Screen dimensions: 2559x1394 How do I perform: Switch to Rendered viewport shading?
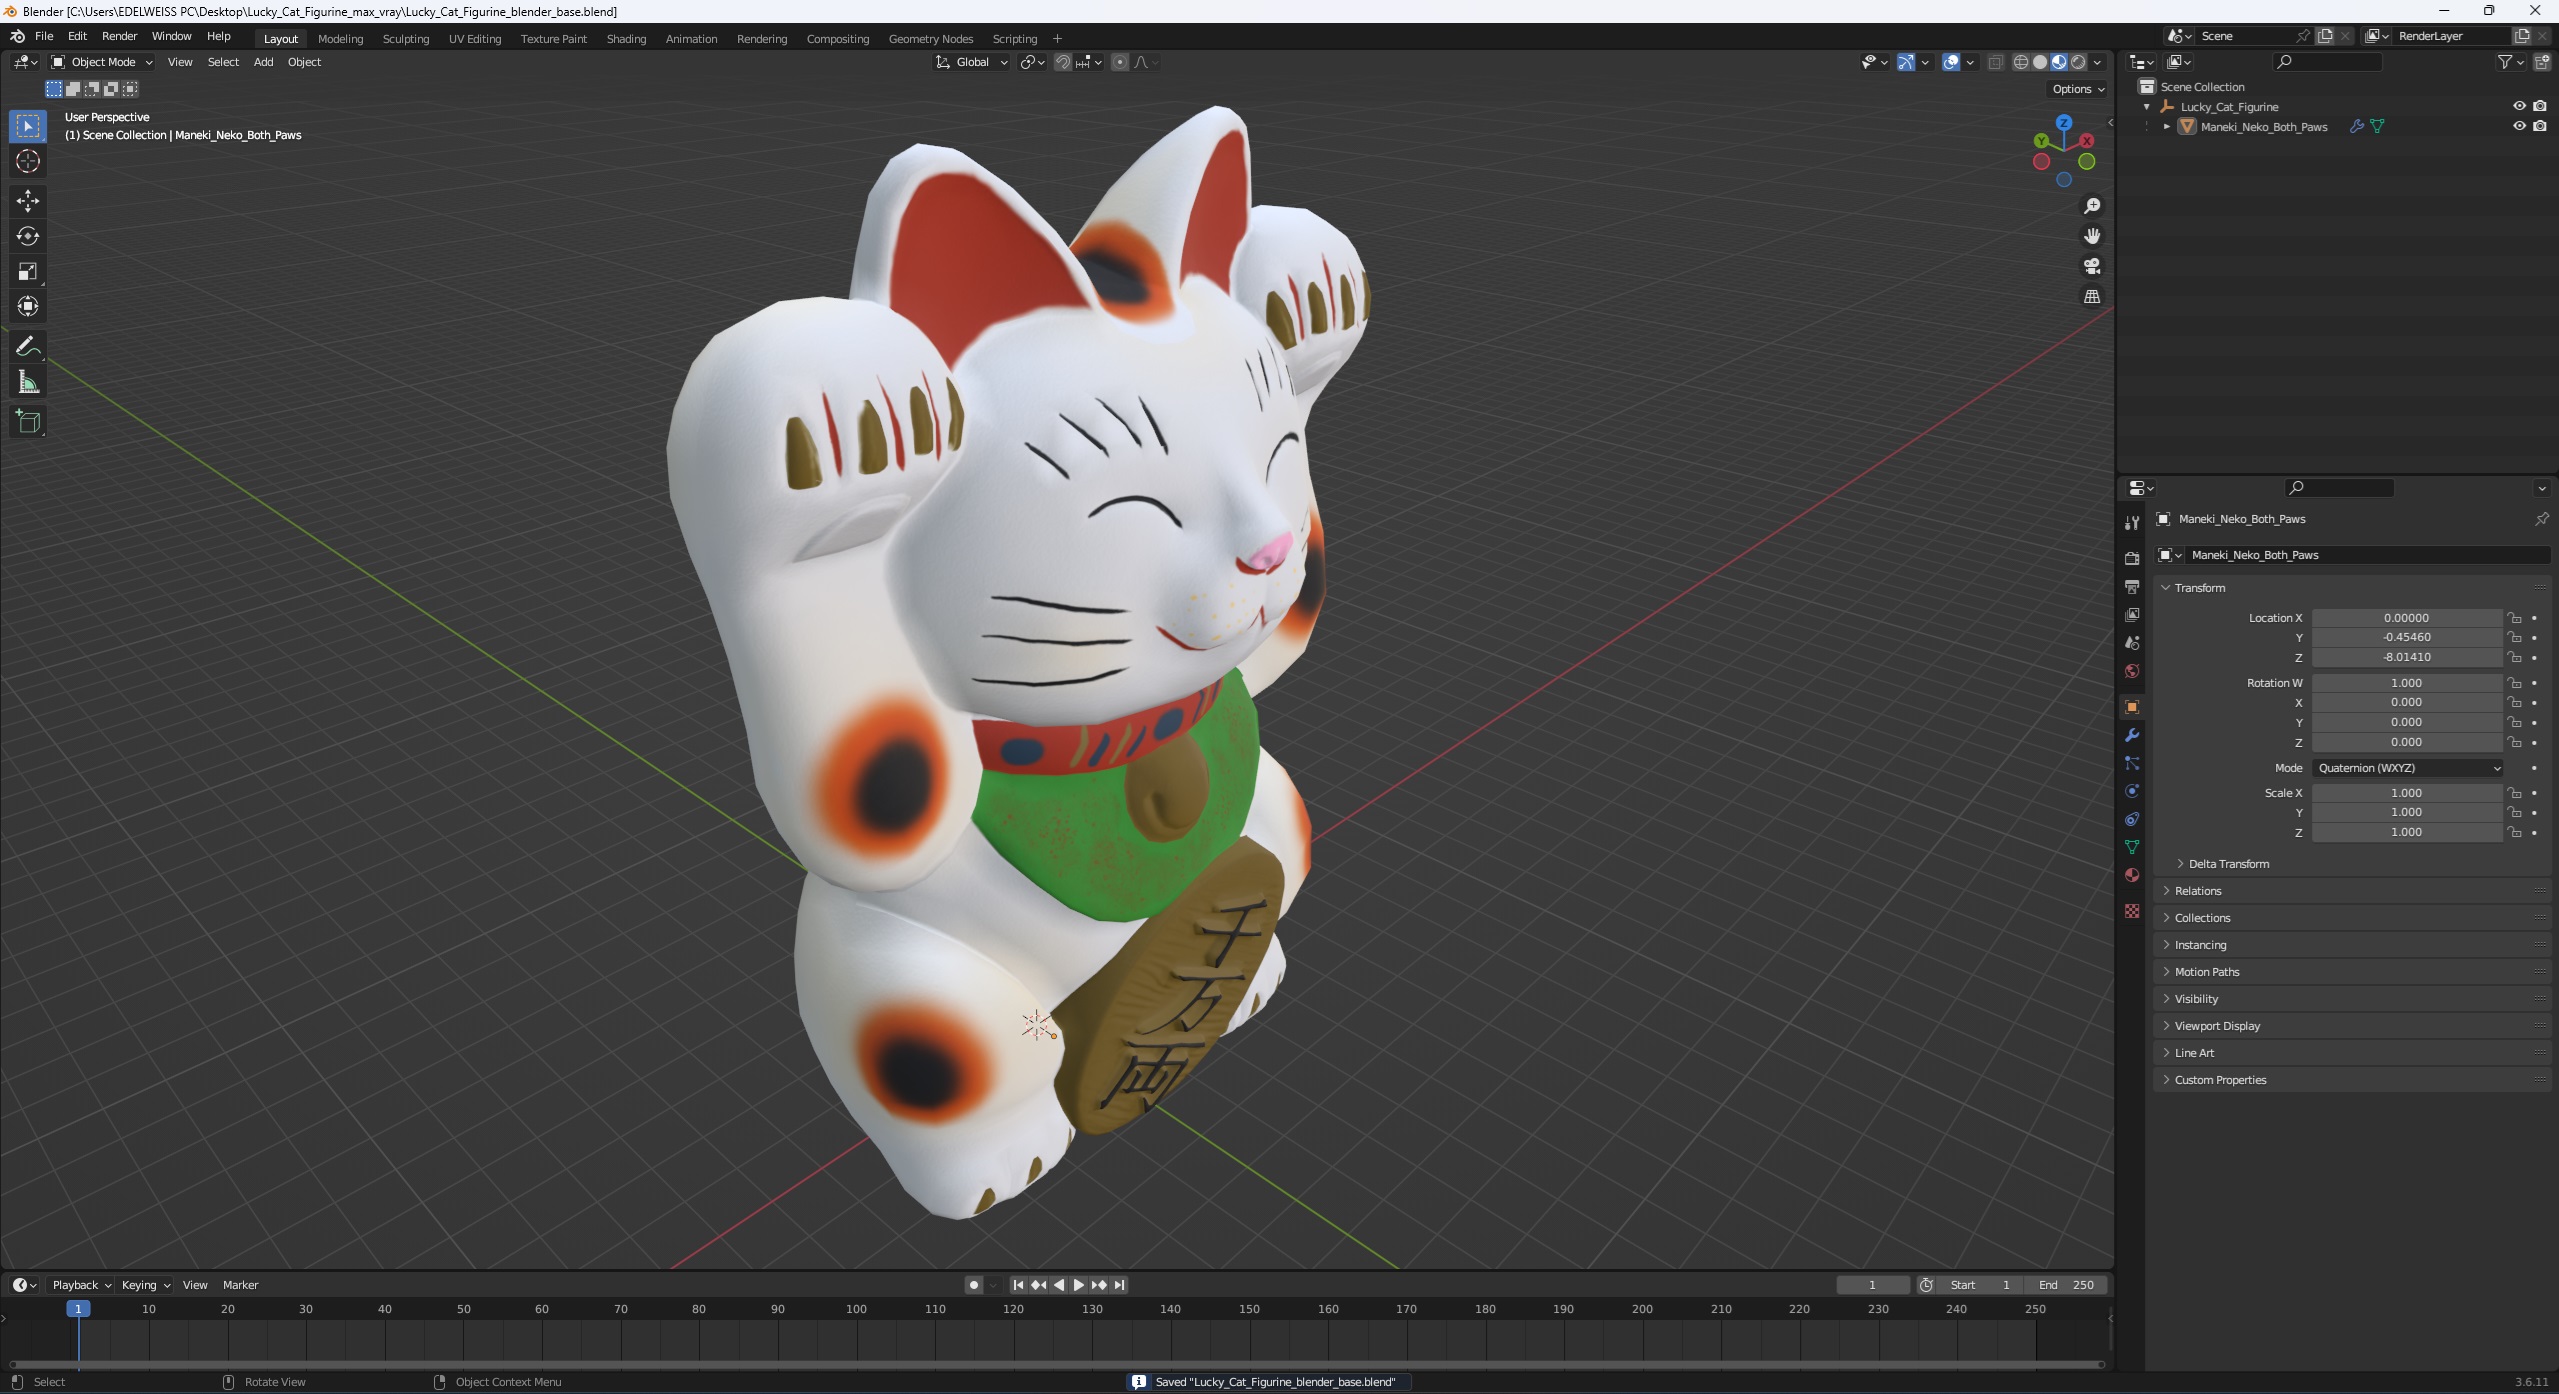(2078, 62)
